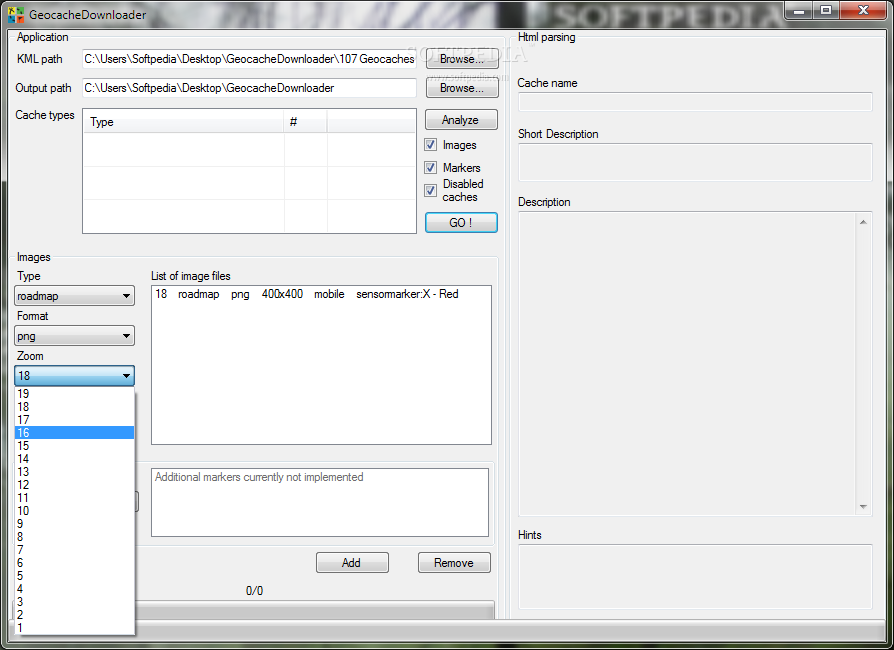This screenshot has width=894, height=650.
Task: Click inside the Description text area
Action: [686, 364]
